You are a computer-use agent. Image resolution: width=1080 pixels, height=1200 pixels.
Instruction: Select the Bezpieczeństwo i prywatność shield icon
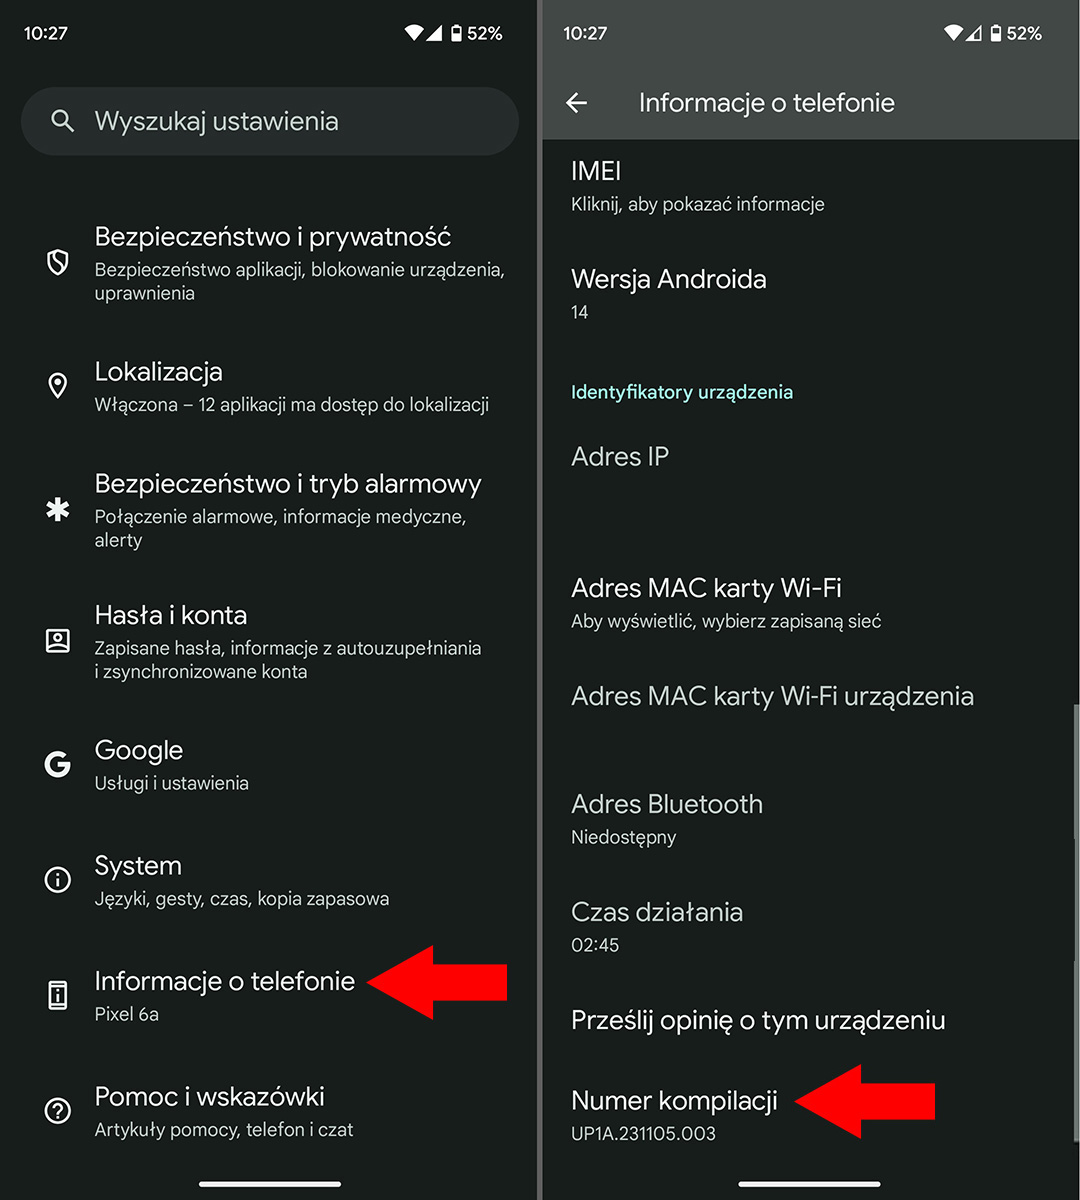57,263
